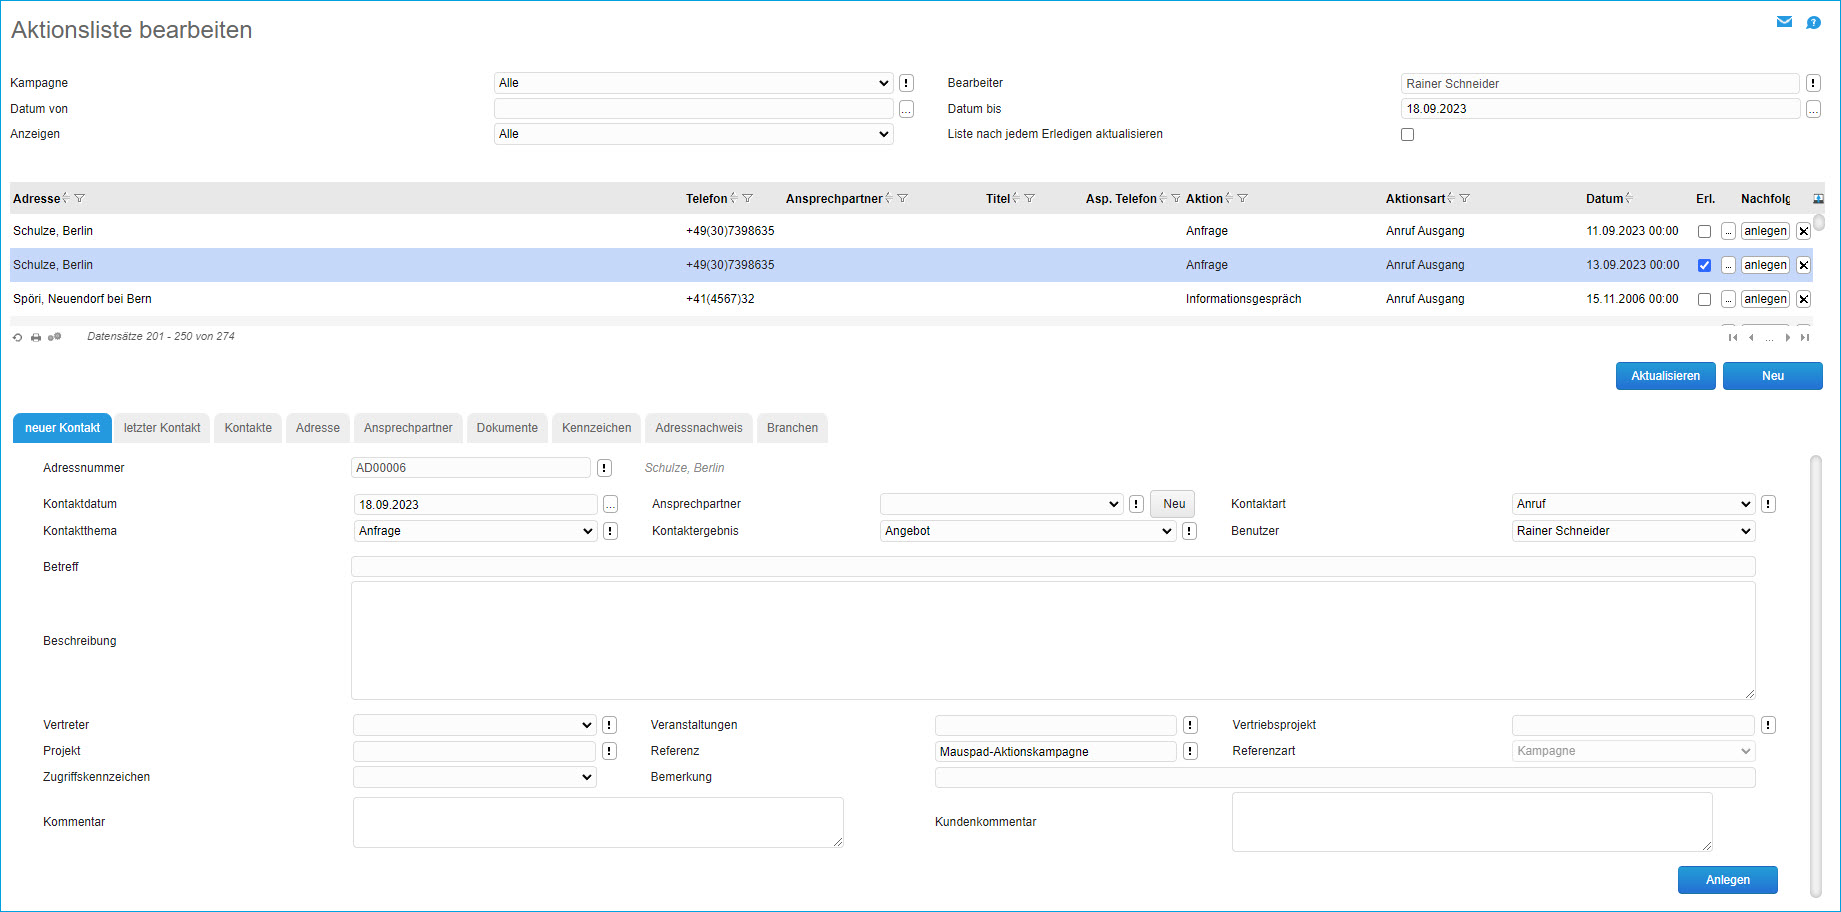The height and width of the screenshot is (912, 1841).
Task: Focus the Beschreibung text area
Action: (x=1053, y=641)
